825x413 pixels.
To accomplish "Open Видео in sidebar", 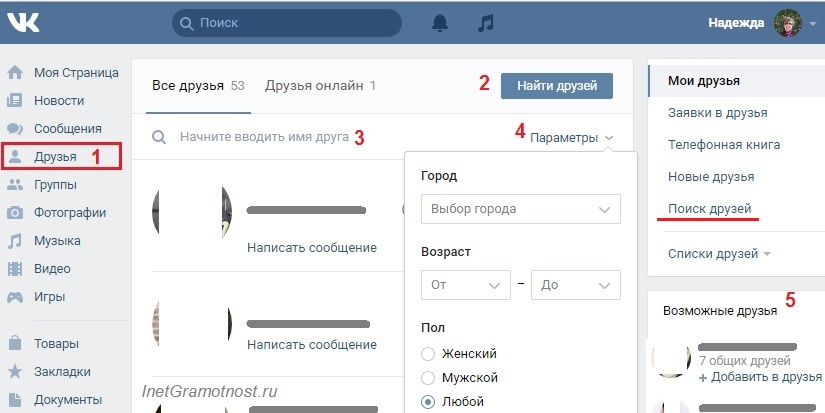I will tap(52, 269).
